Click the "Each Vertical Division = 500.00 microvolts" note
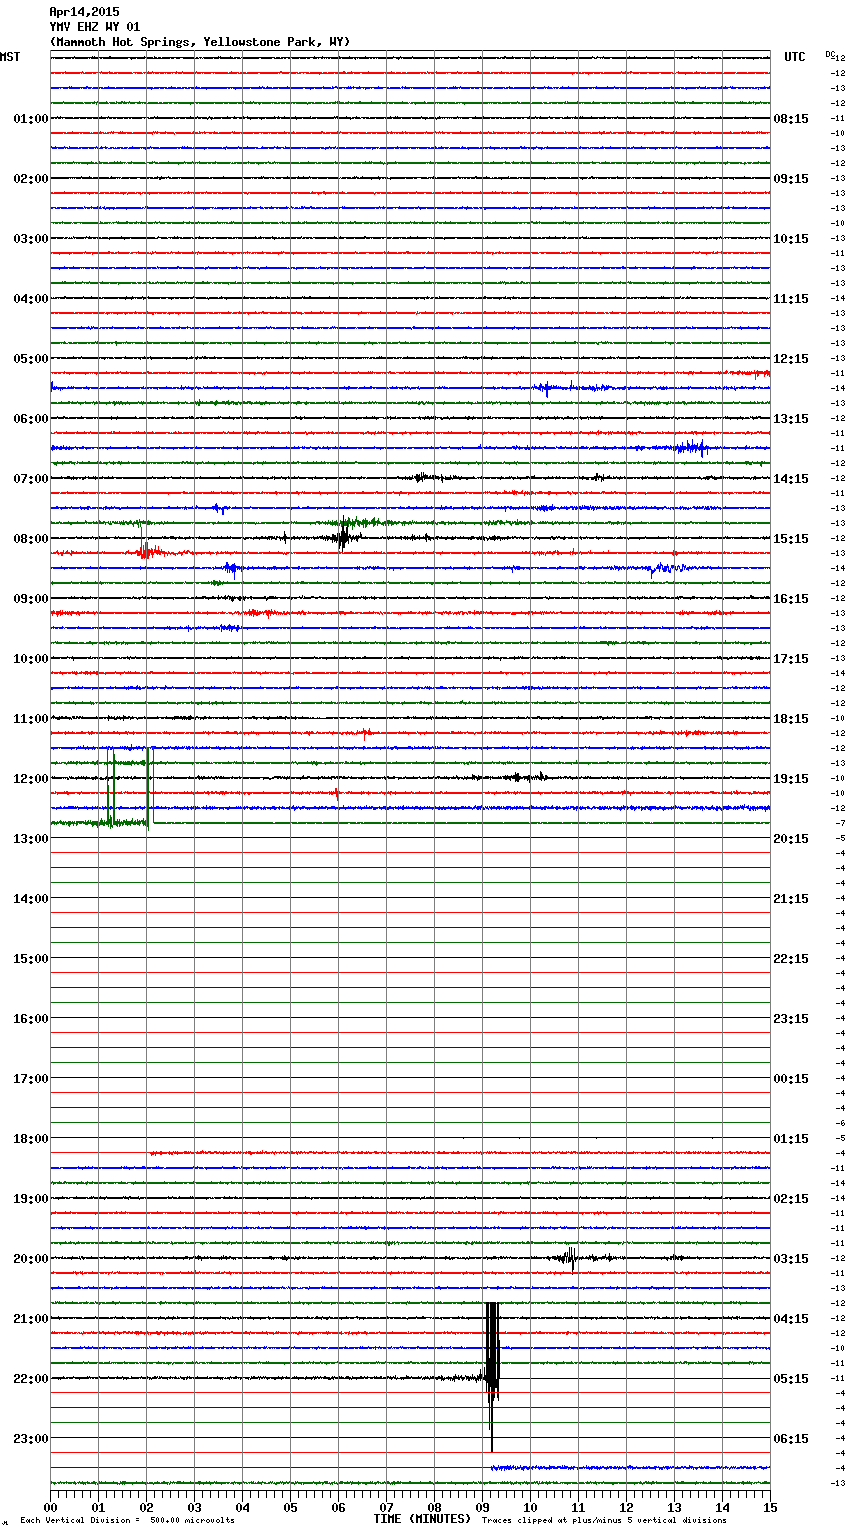 pyautogui.click(x=127, y=1521)
